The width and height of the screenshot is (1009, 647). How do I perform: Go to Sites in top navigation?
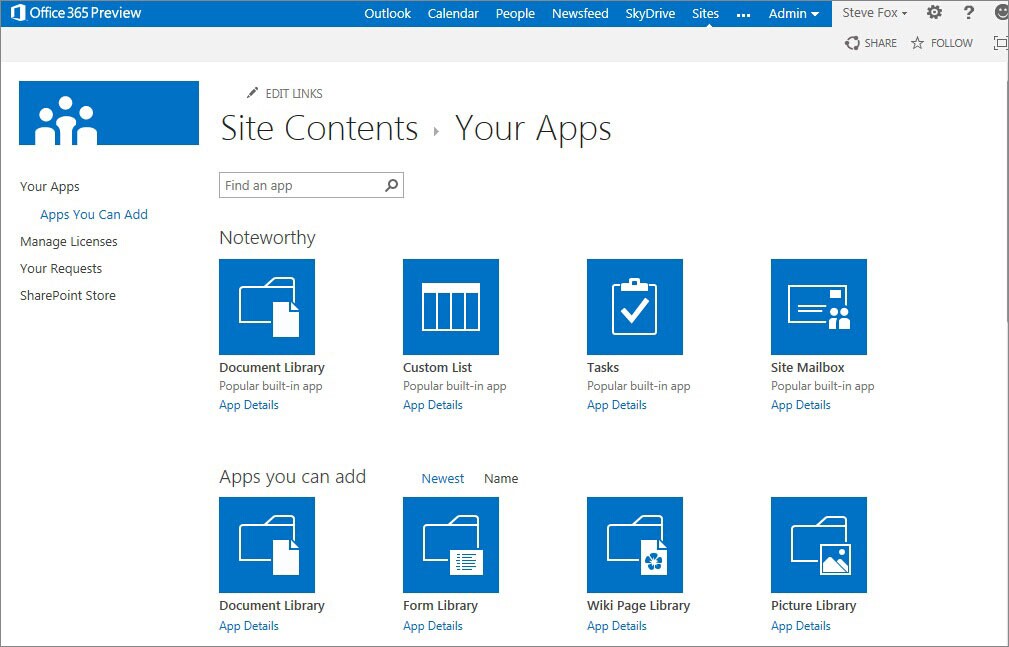point(705,14)
